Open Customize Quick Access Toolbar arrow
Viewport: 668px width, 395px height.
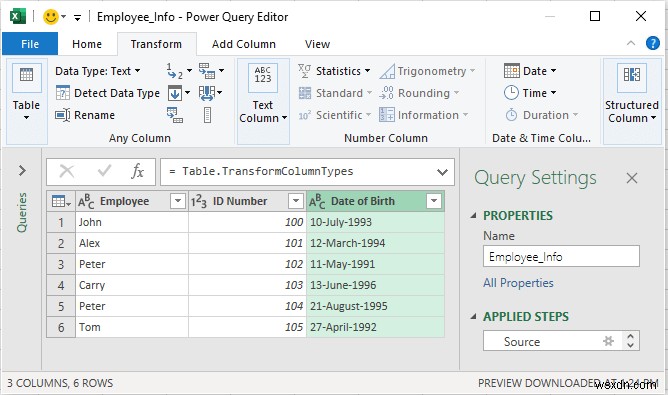(x=77, y=17)
